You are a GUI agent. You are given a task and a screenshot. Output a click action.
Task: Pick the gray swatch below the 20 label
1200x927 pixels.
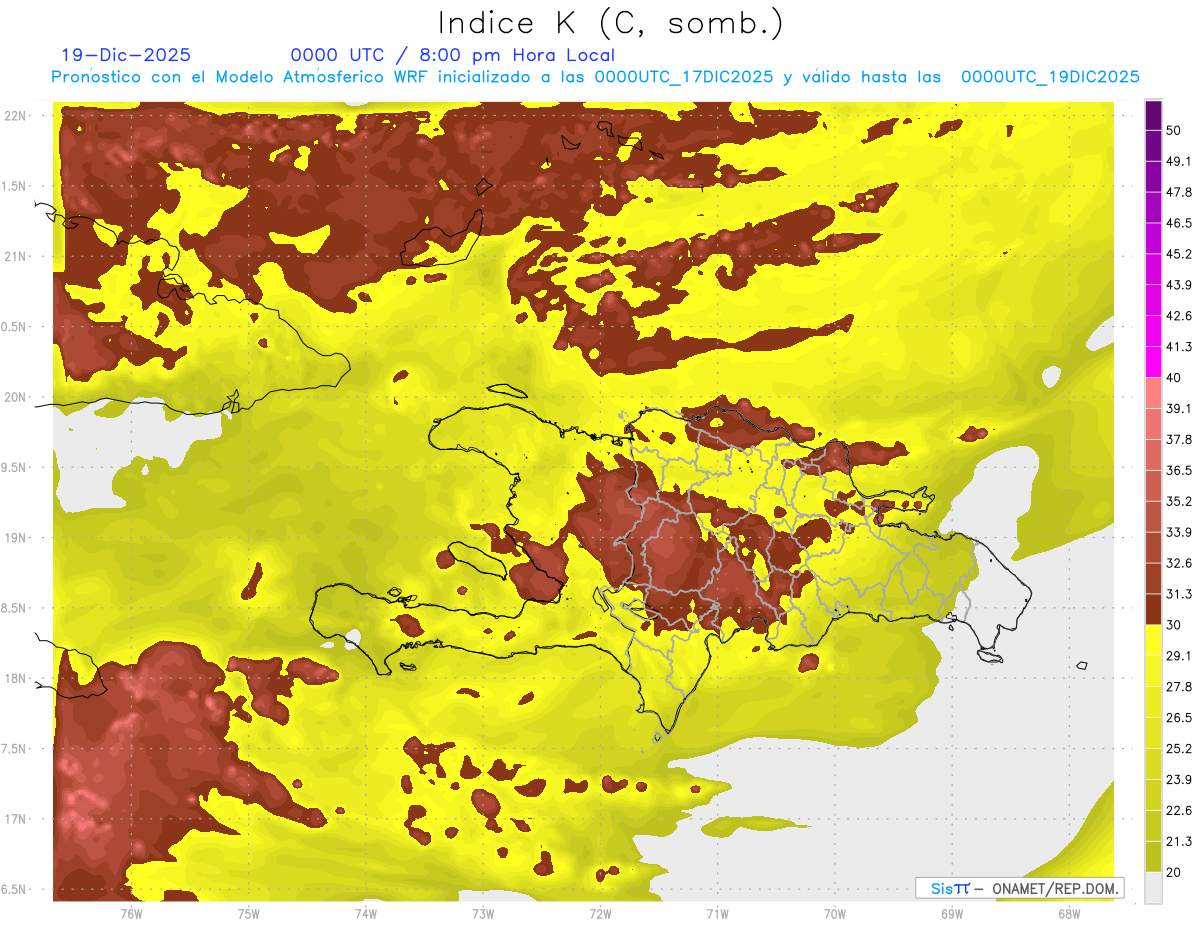(x=1154, y=888)
